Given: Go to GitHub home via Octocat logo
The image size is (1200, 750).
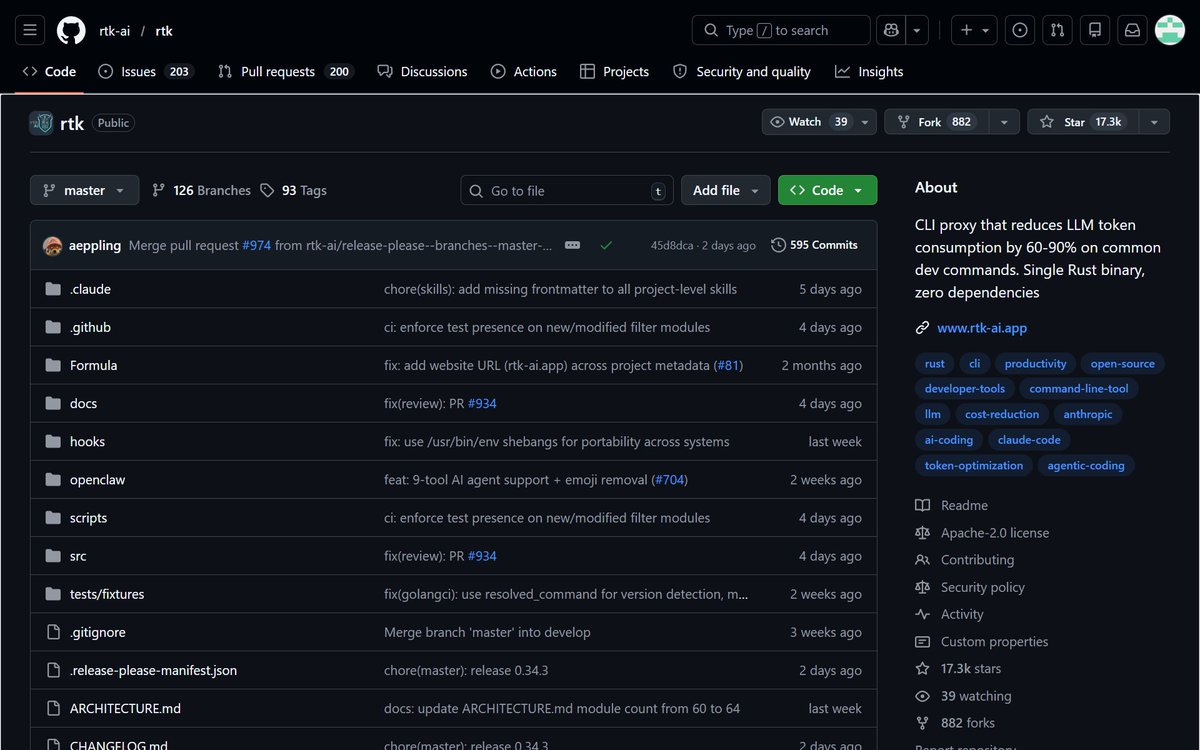Looking at the screenshot, I should tap(71, 30).
